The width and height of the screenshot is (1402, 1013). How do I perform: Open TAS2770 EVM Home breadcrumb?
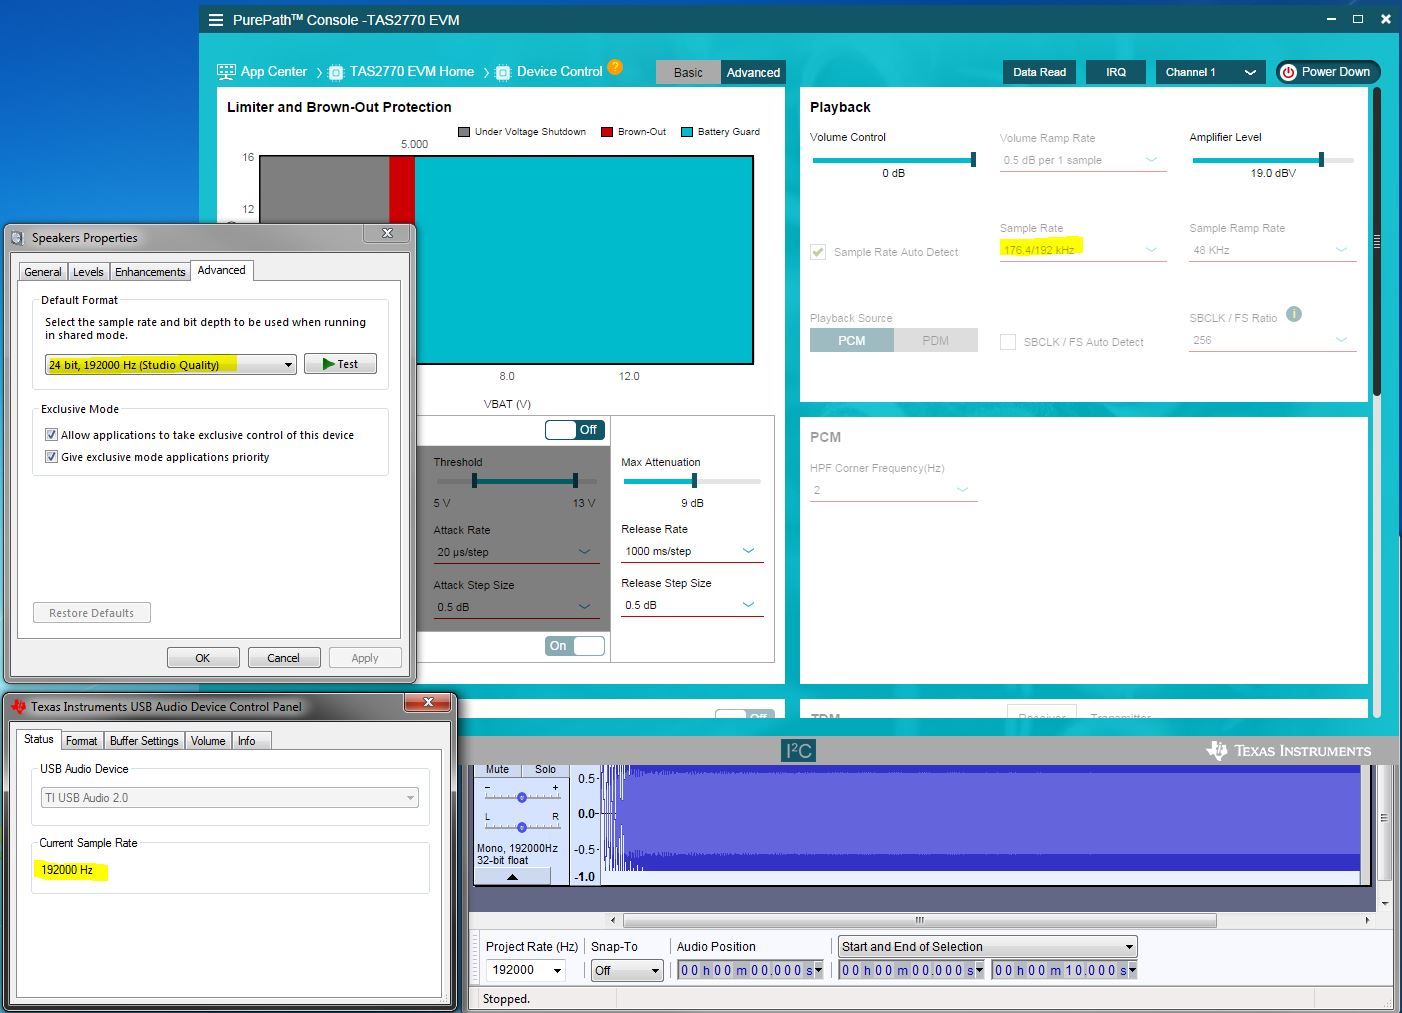(401, 72)
